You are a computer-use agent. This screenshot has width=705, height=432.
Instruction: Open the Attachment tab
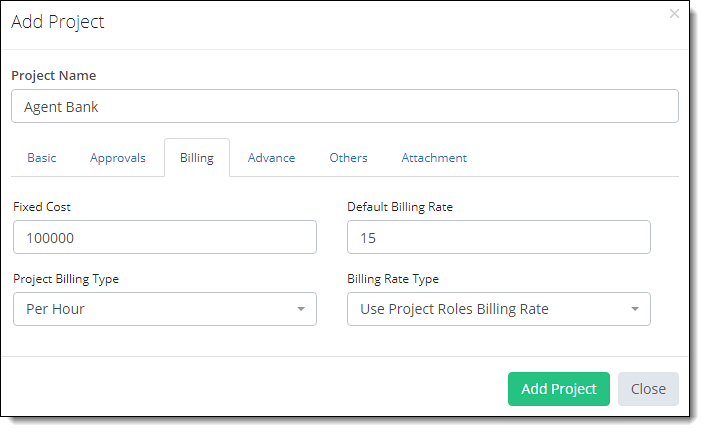pyautogui.click(x=434, y=158)
